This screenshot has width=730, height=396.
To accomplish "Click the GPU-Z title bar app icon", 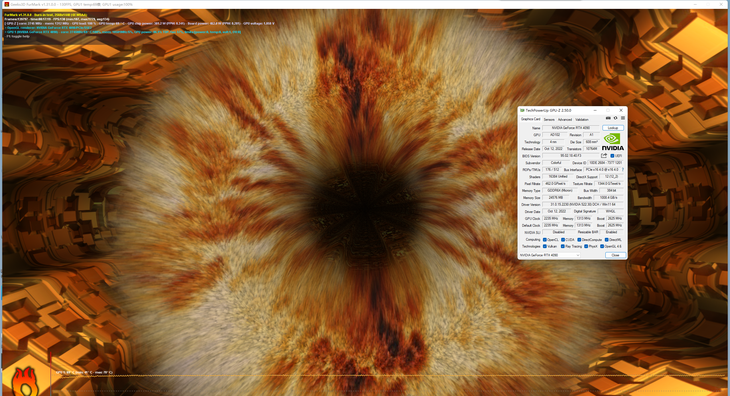I will pos(522,110).
